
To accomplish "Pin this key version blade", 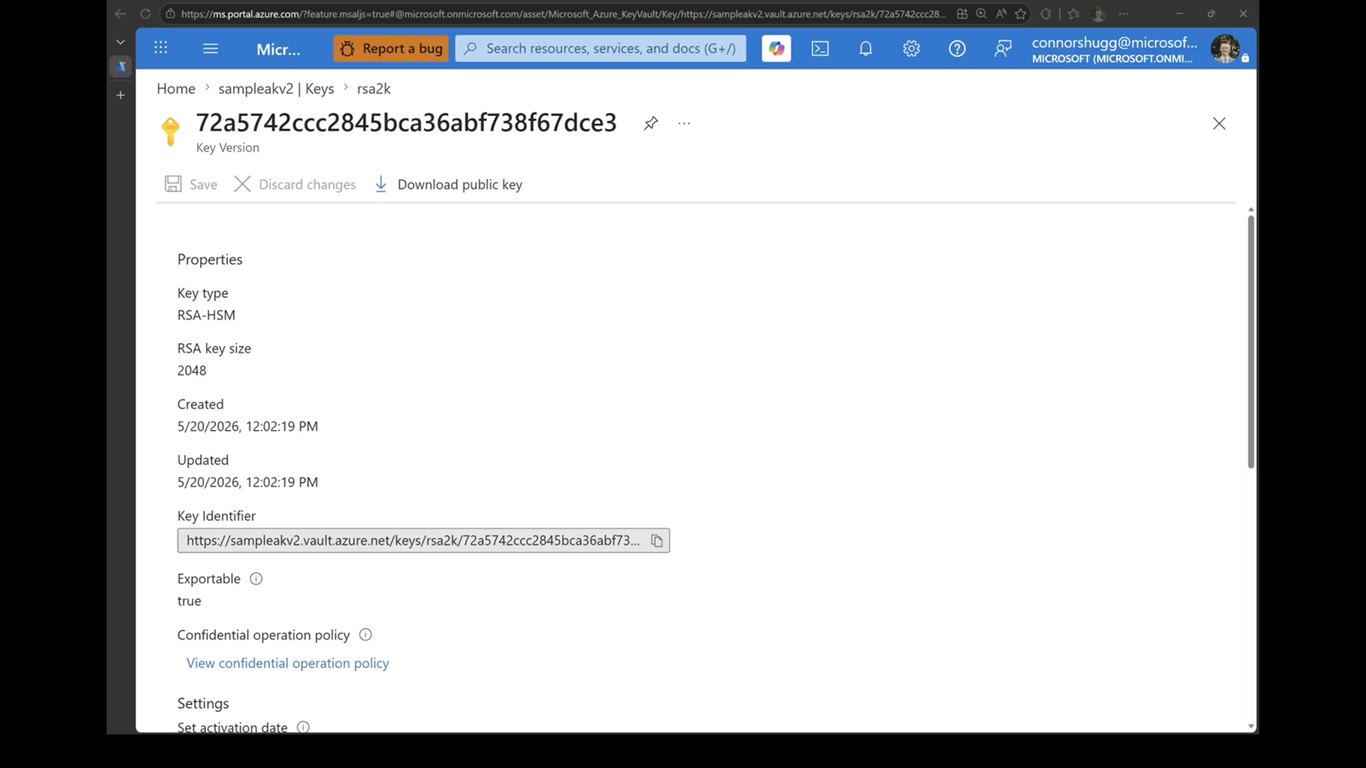I will coord(651,123).
